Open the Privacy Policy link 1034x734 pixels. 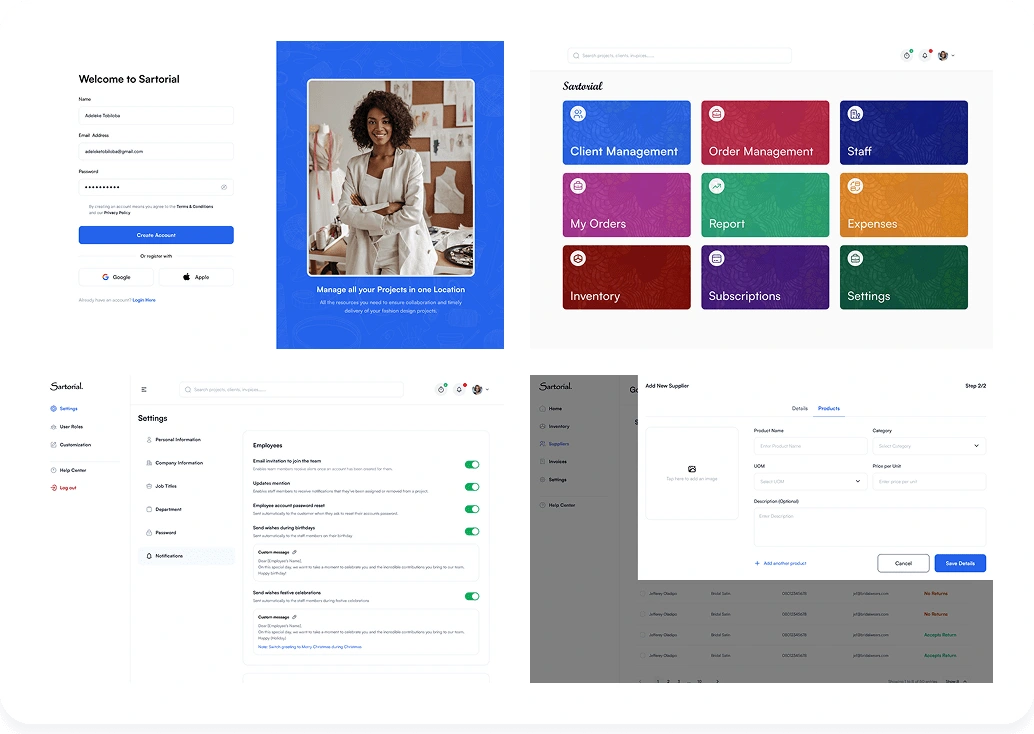point(117,213)
